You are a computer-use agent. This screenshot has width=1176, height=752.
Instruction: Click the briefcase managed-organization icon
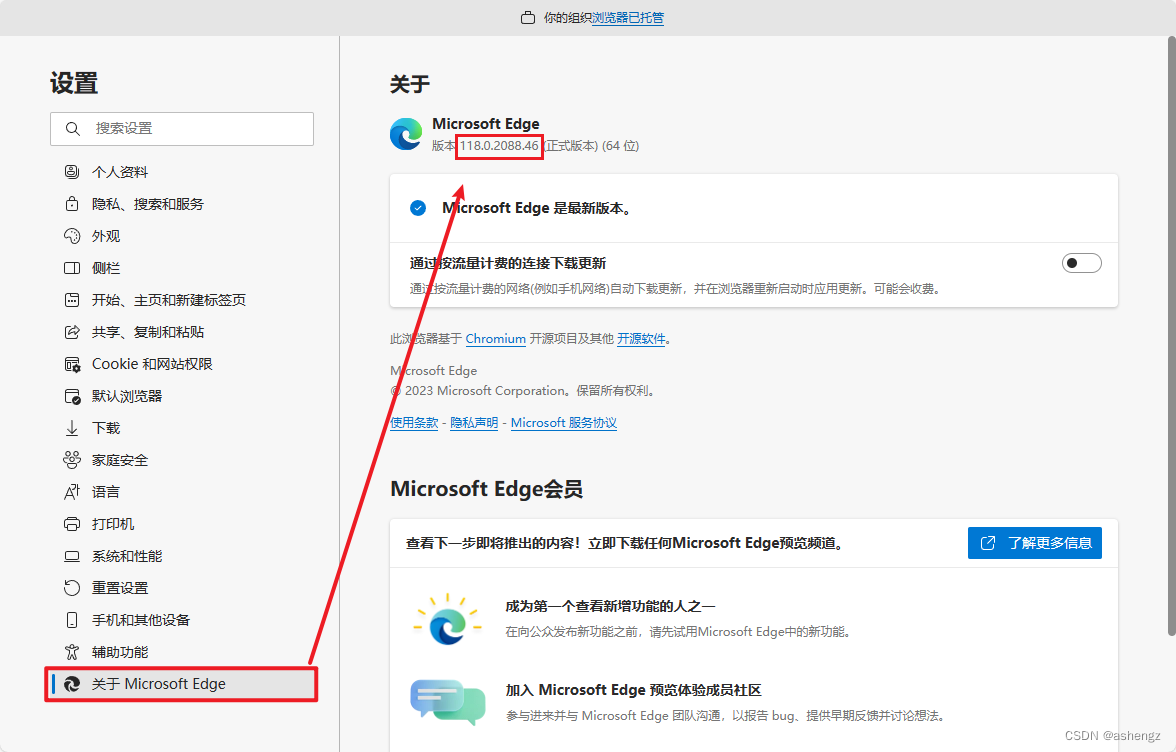pyautogui.click(x=528, y=17)
